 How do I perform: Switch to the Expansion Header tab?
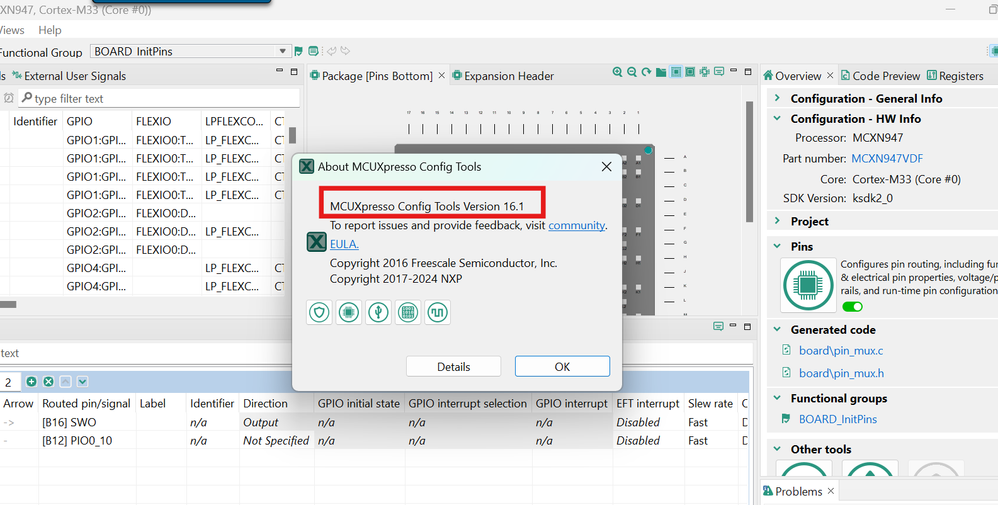point(502,76)
